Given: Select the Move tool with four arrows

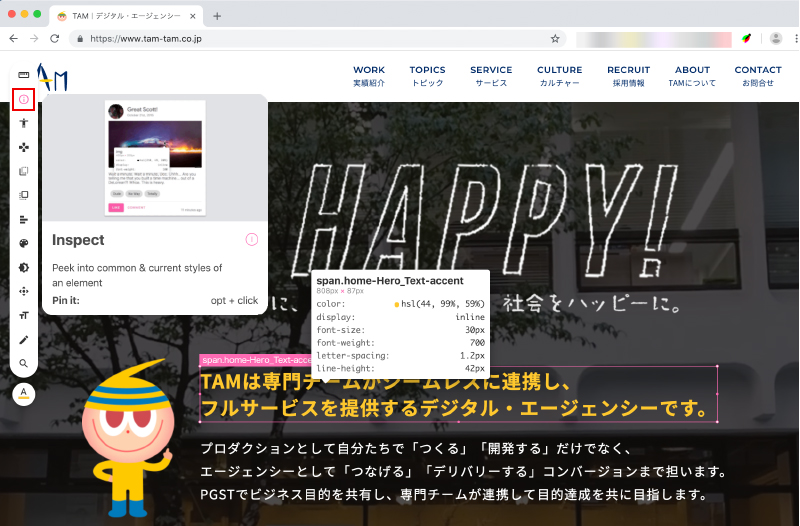Looking at the screenshot, I should tap(23, 147).
